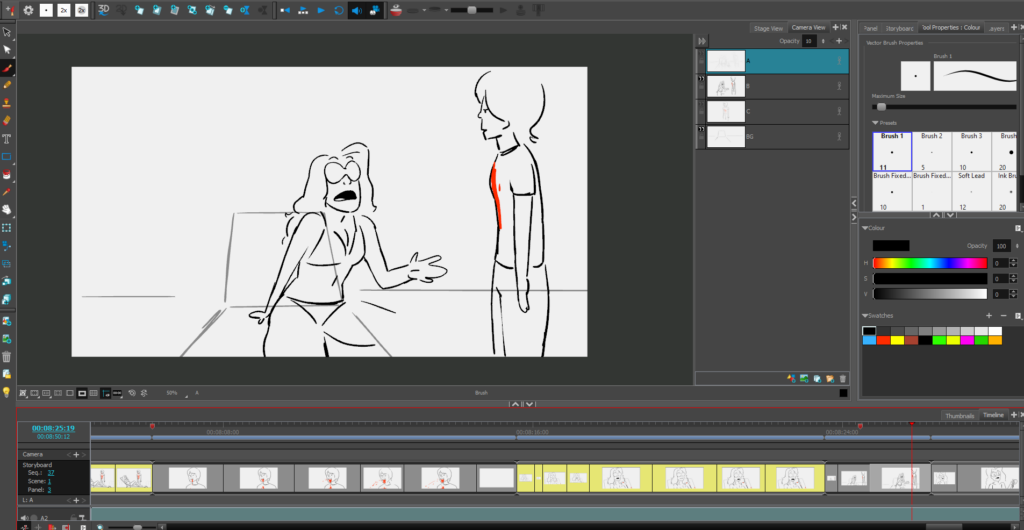Image resolution: width=1024 pixels, height=530 pixels.
Task: Add layer keyframe plus next to Opacity
Action: 839,40
